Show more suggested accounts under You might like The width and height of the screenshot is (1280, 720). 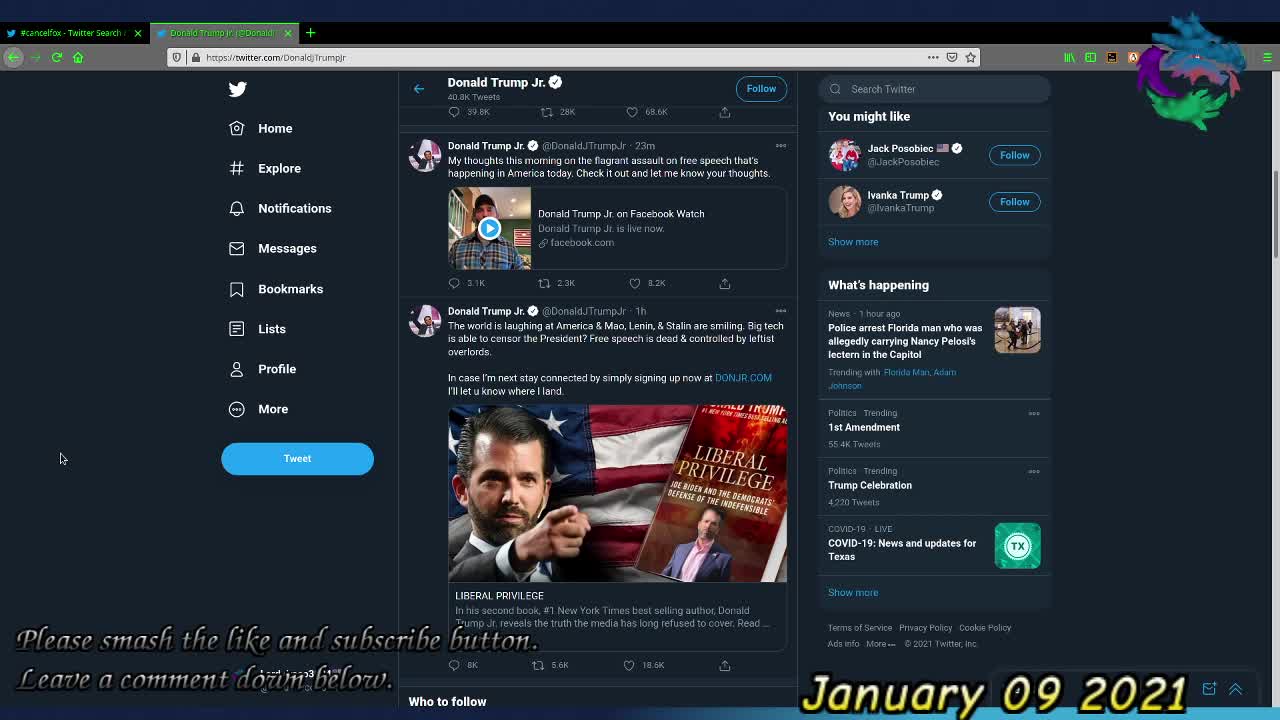click(853, 242)
